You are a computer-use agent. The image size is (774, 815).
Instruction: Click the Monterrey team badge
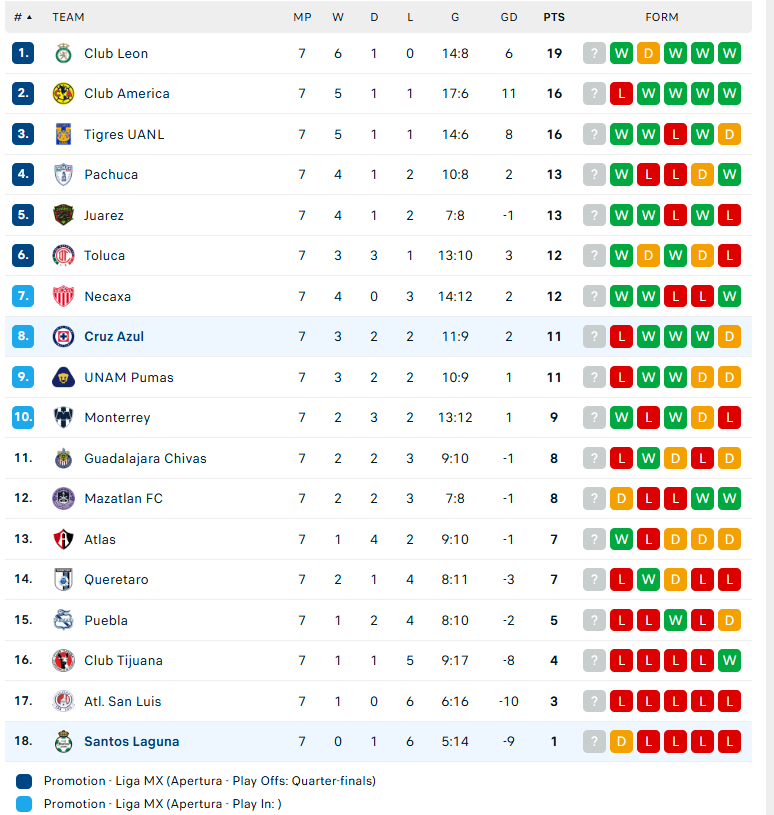[x=63, y=417]
